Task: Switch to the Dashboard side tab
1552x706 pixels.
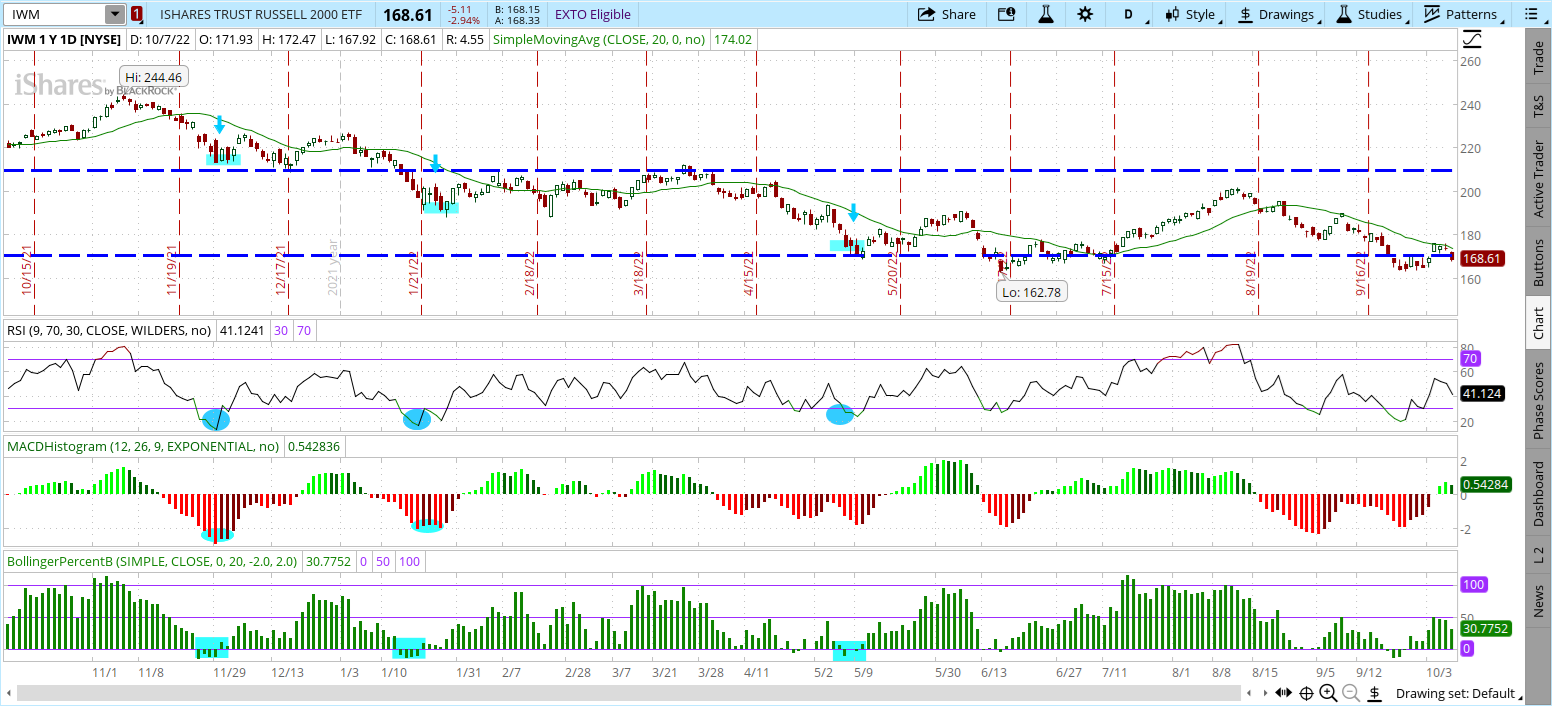Action: [x=1538, y=494]
